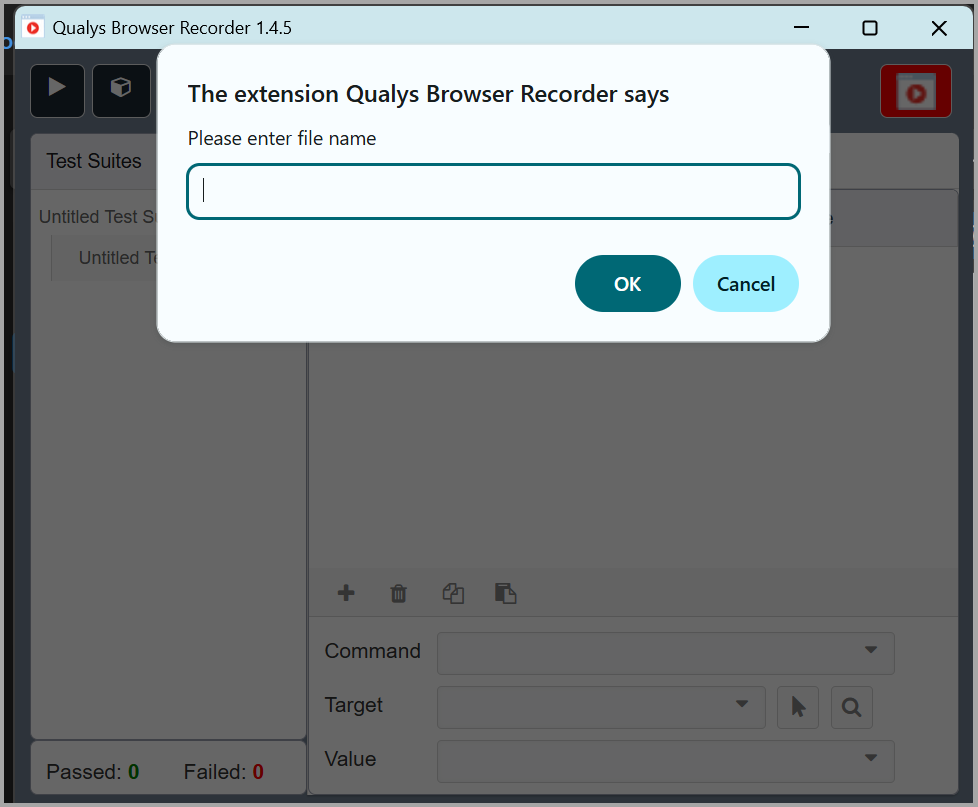Close the Qualys Browser Recorder window
978x807 pixels.
point(939,27)
